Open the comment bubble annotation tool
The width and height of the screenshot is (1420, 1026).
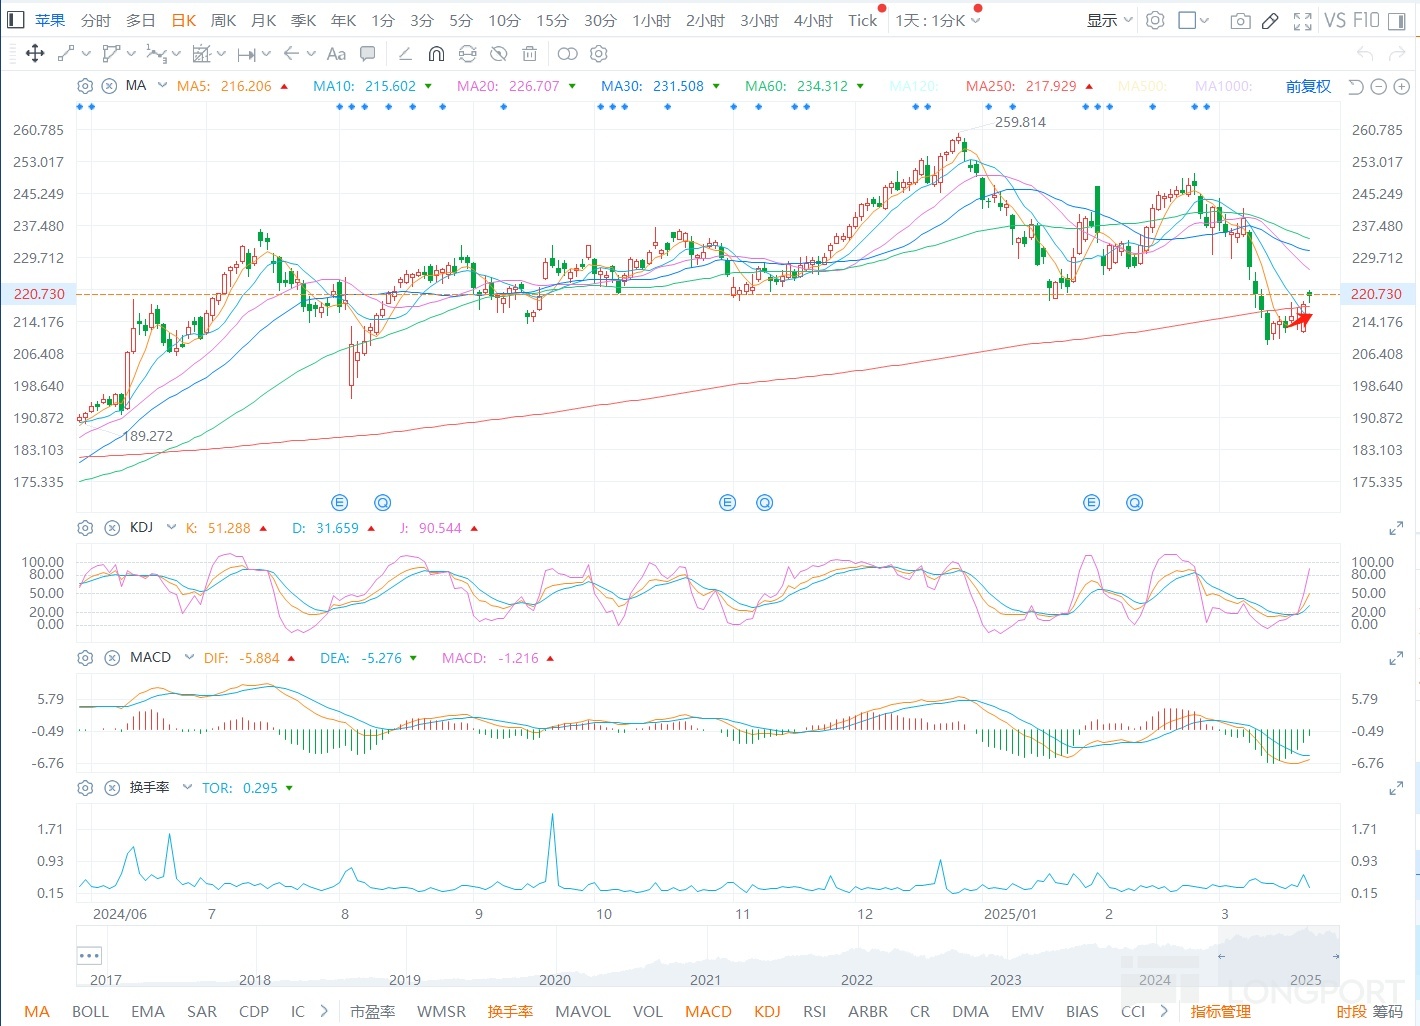point(368,54)
